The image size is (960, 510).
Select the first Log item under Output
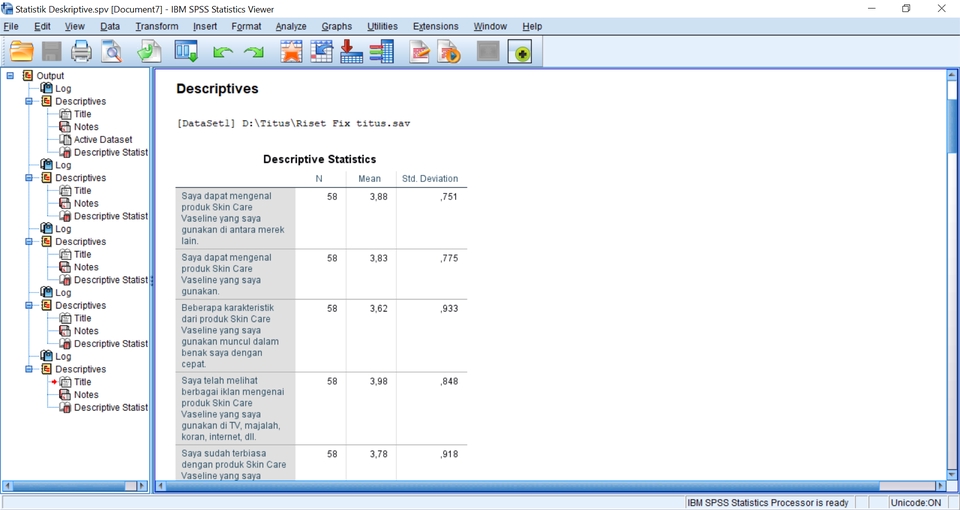click(x=63, y=89)
